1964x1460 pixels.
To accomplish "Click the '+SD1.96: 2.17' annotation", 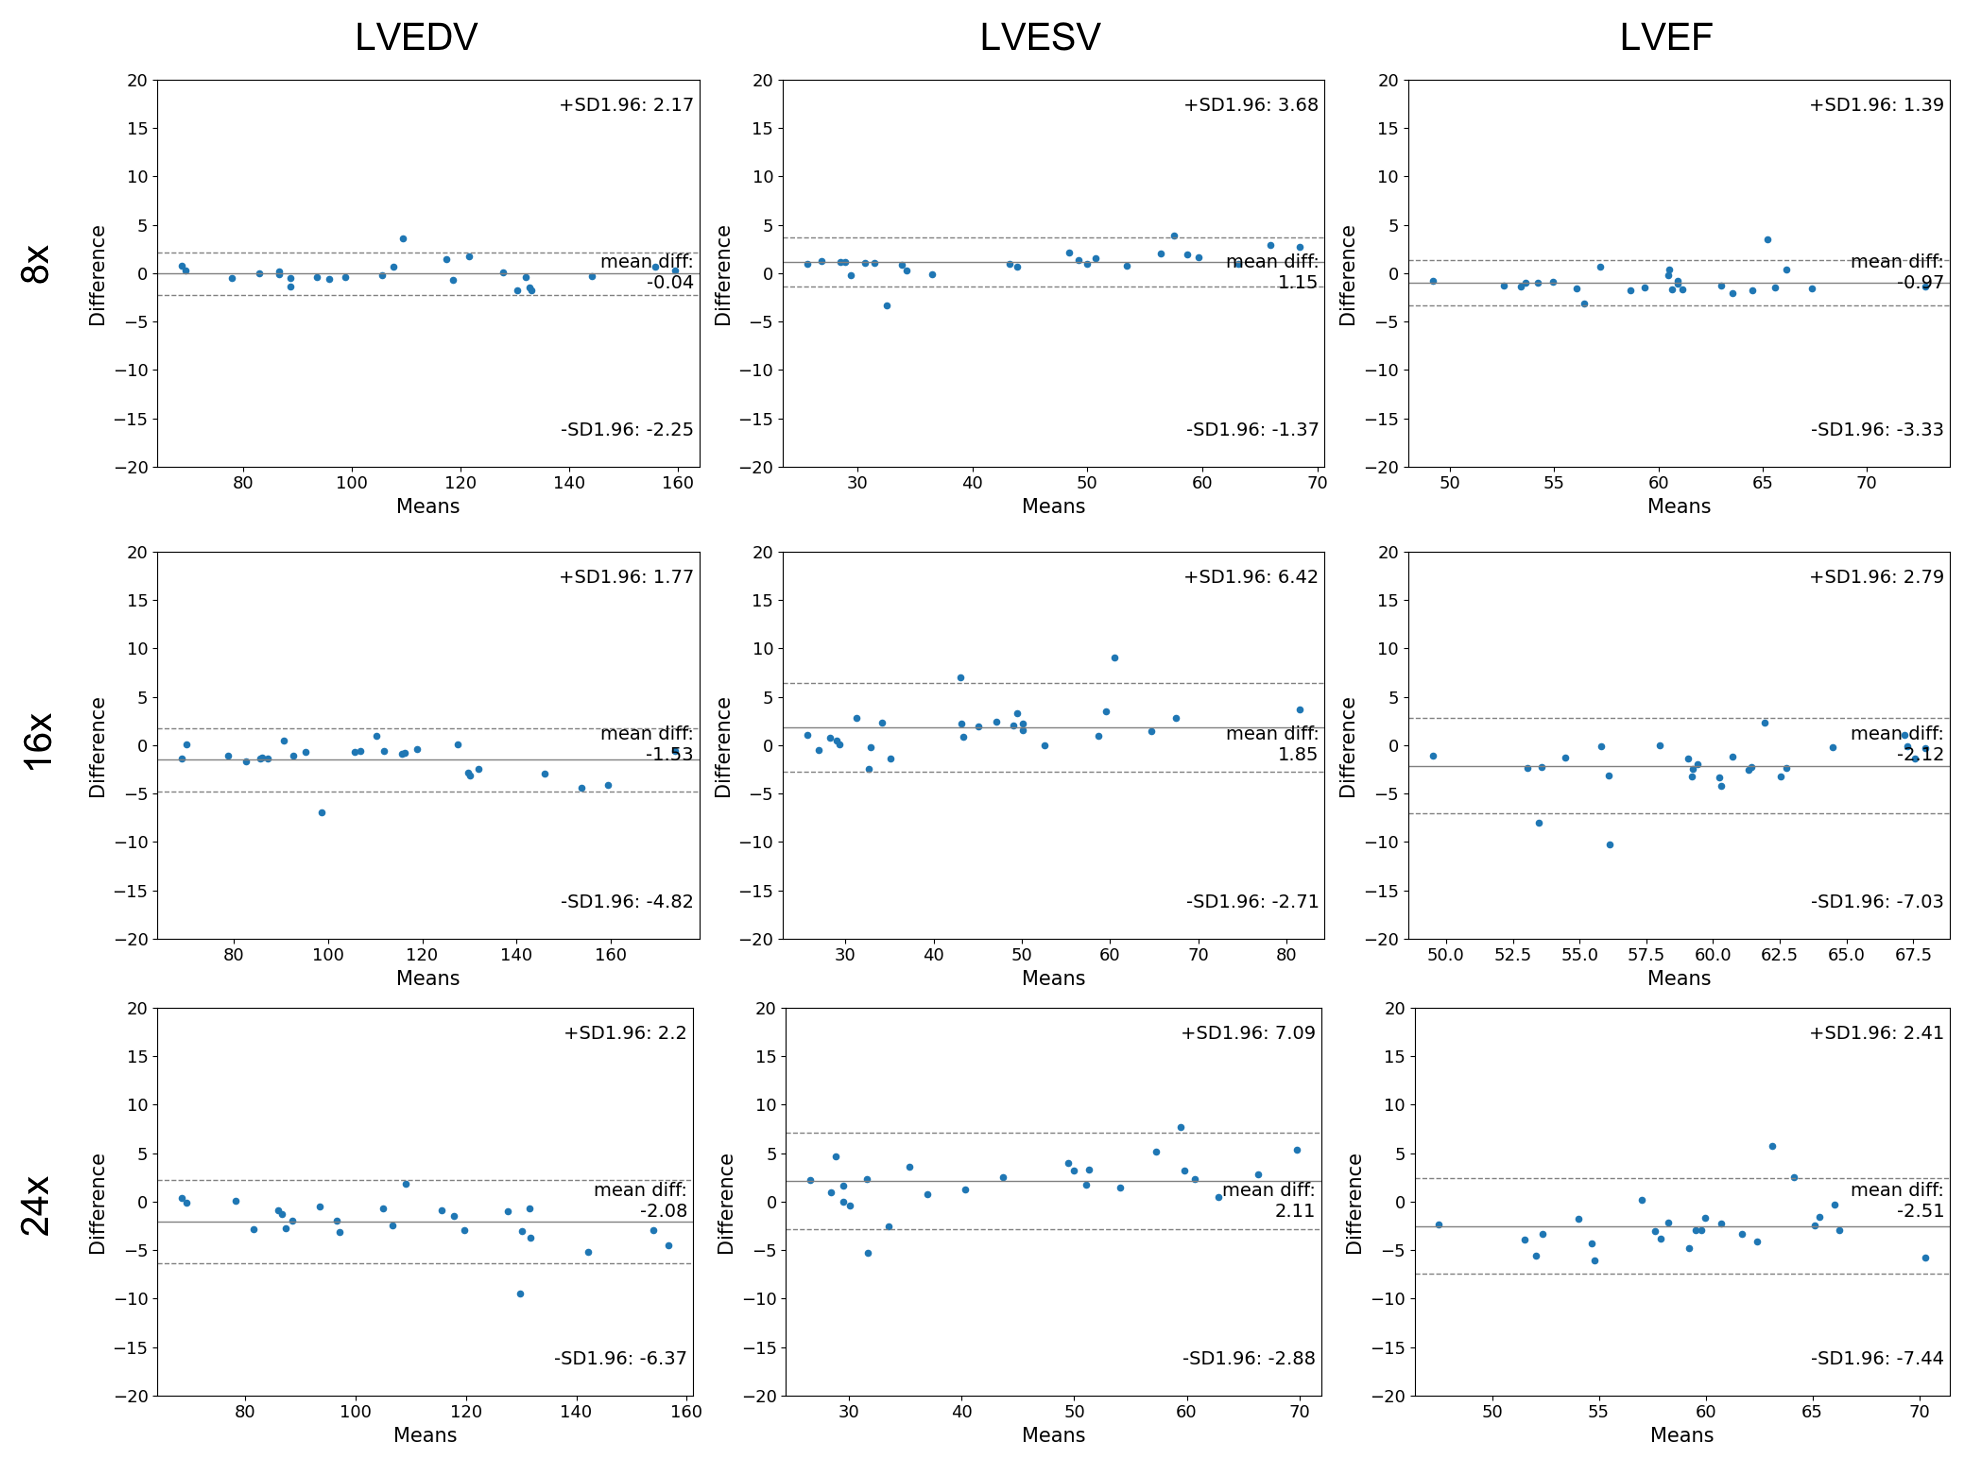I will coord(626,105).
